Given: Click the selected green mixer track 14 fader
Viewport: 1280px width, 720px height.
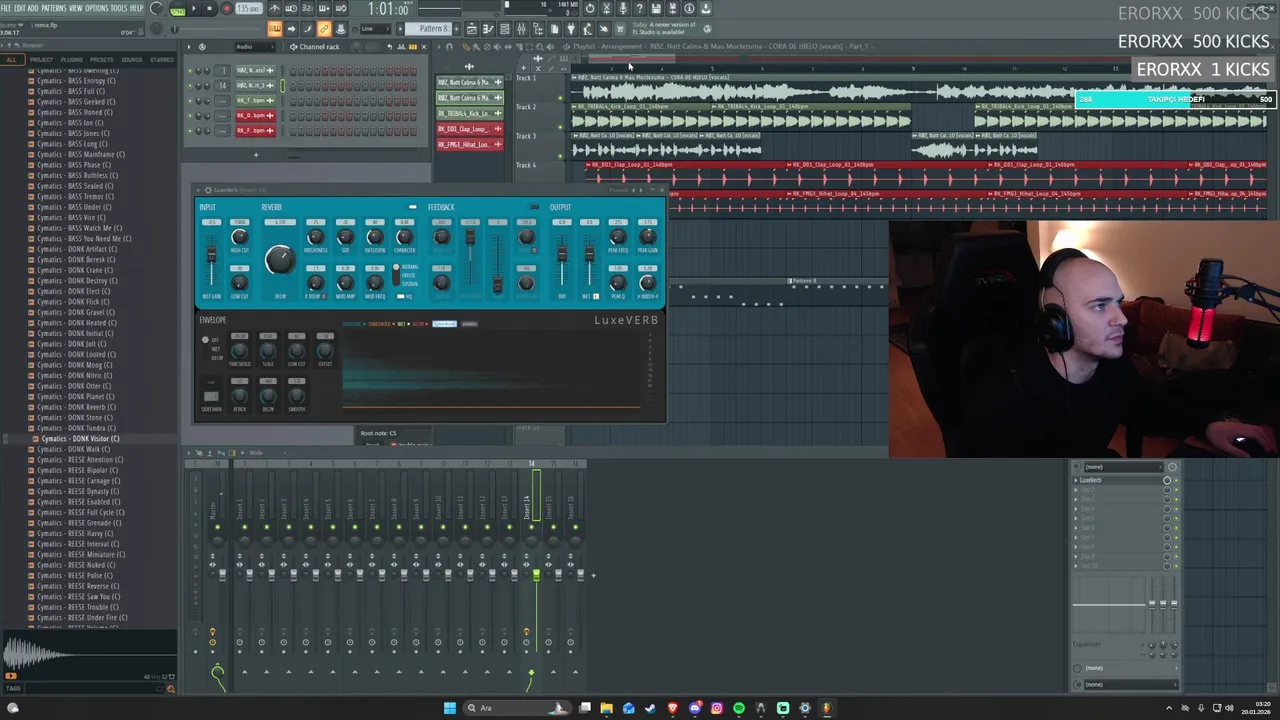Looking at the screenshot, I should (x=536, y=575).
